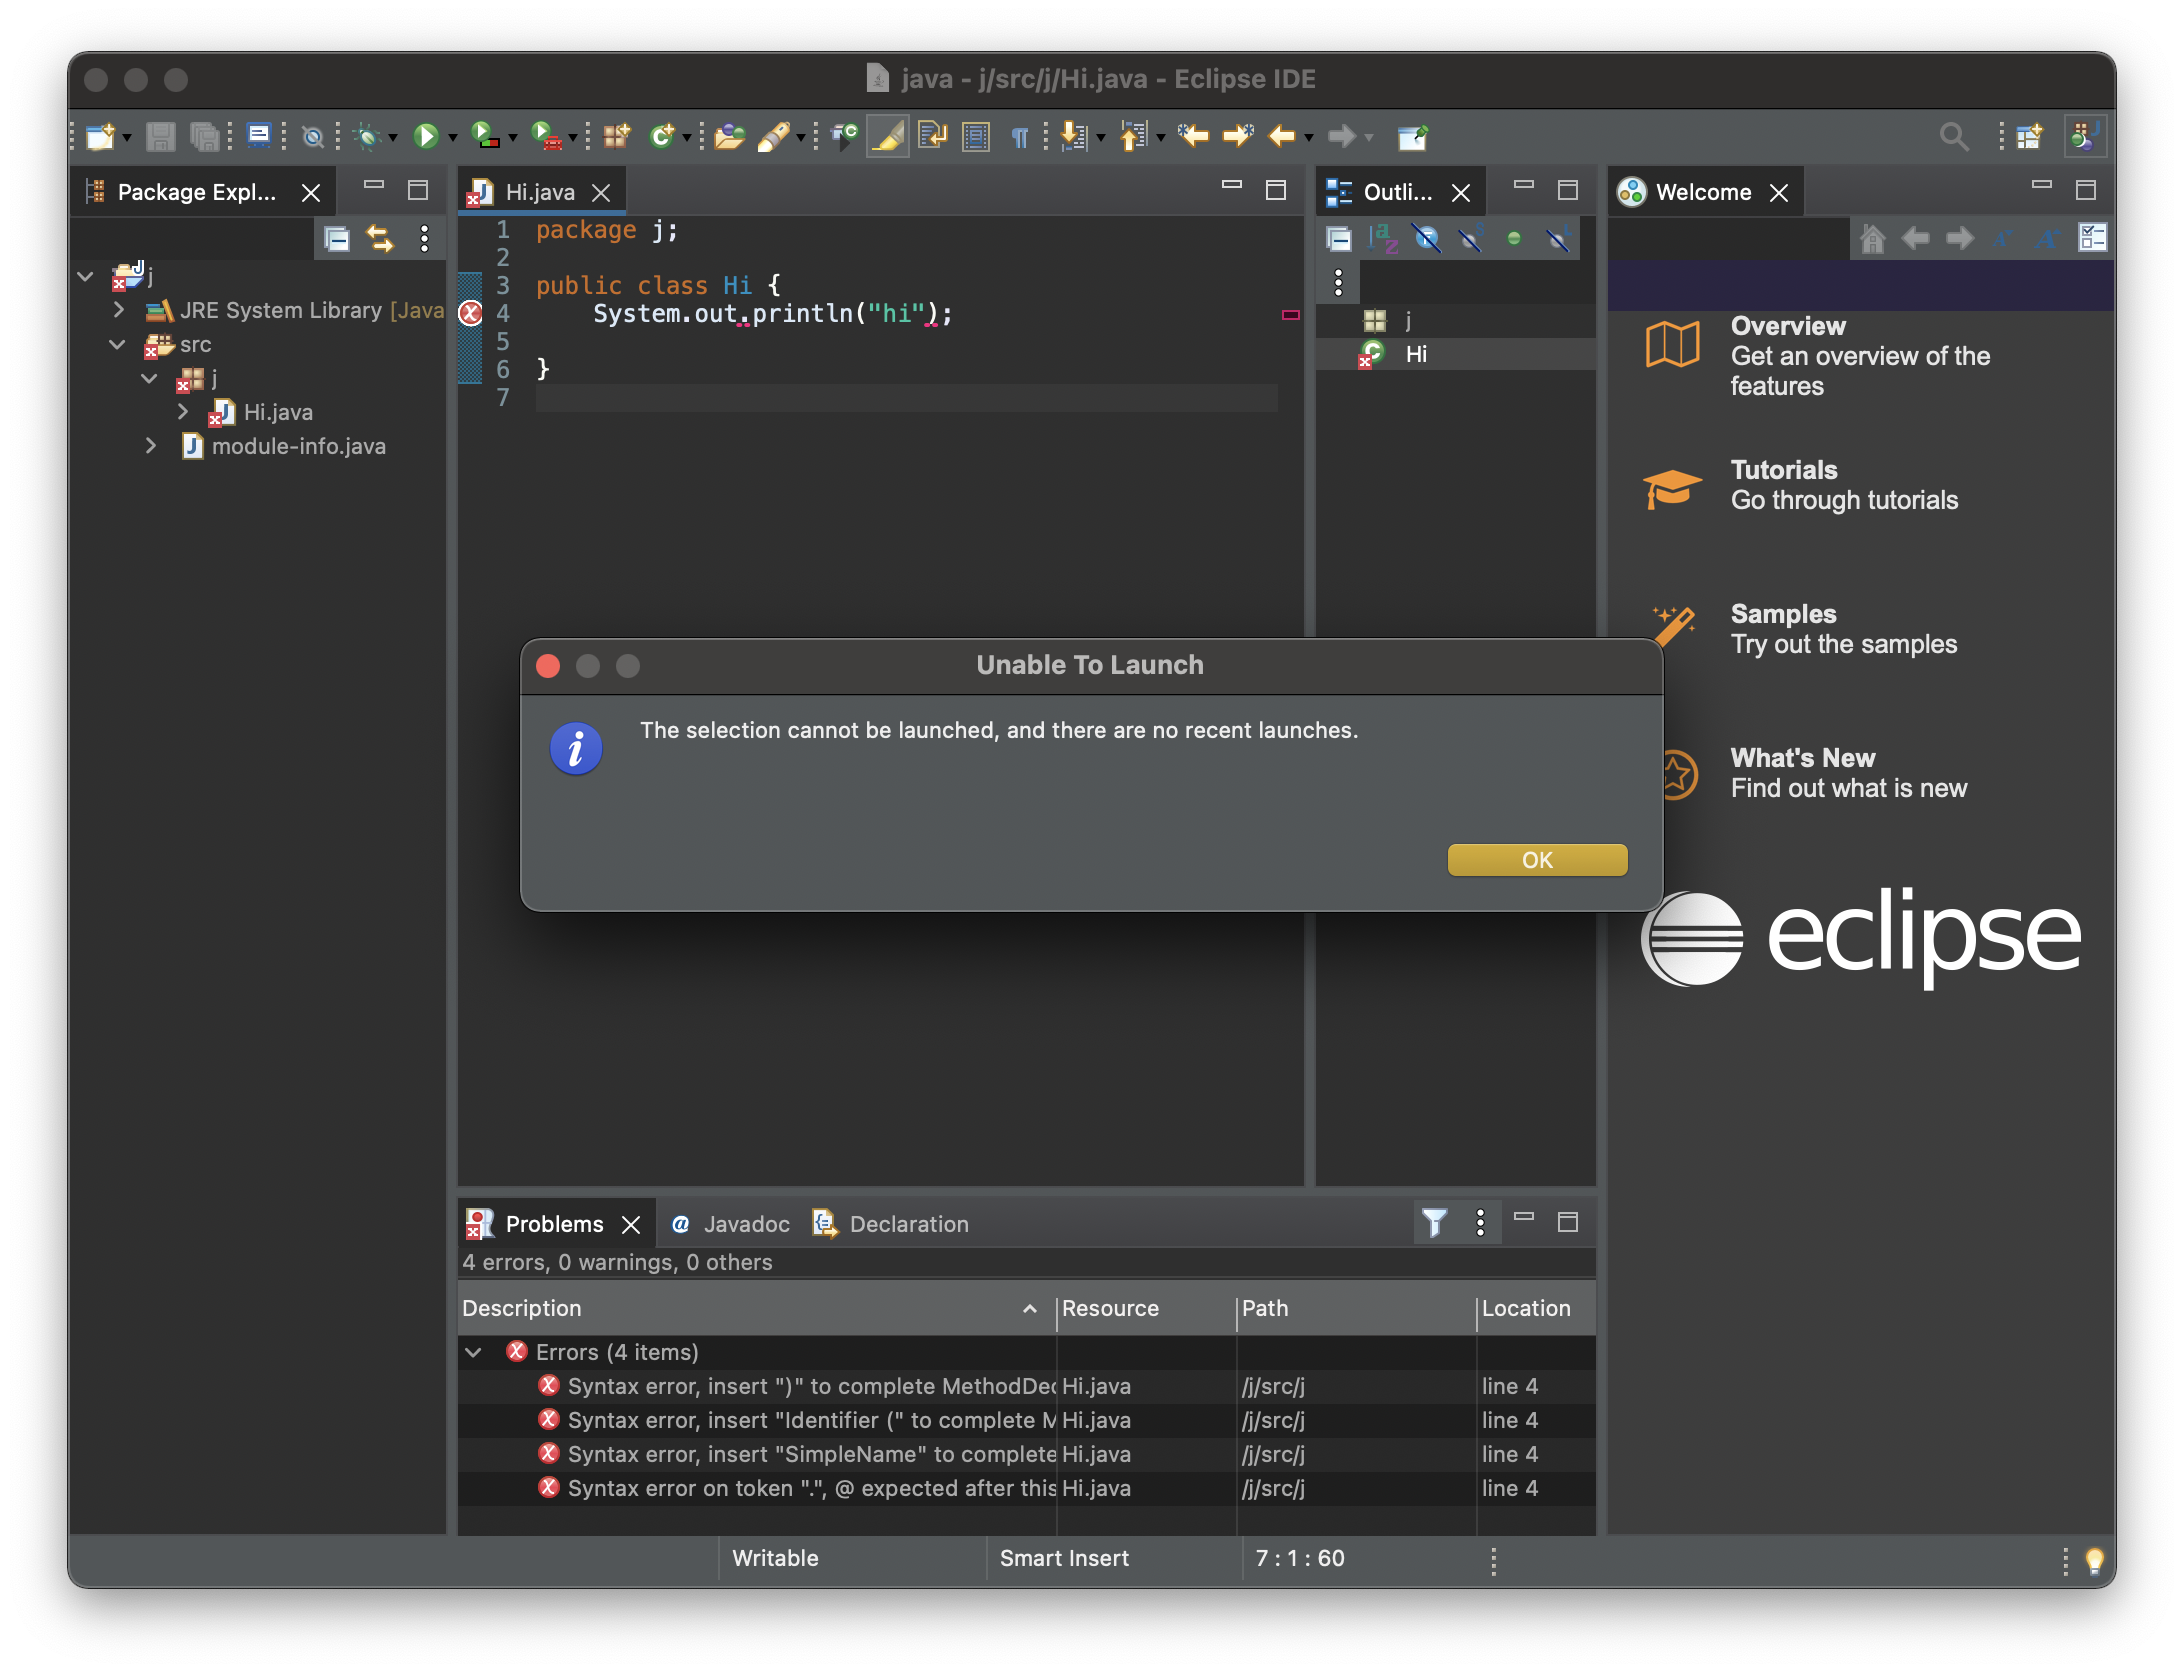The image size is (2184, 1672).
Task: Click Collapse All in Package Explorer
Action: pos(337,239)
